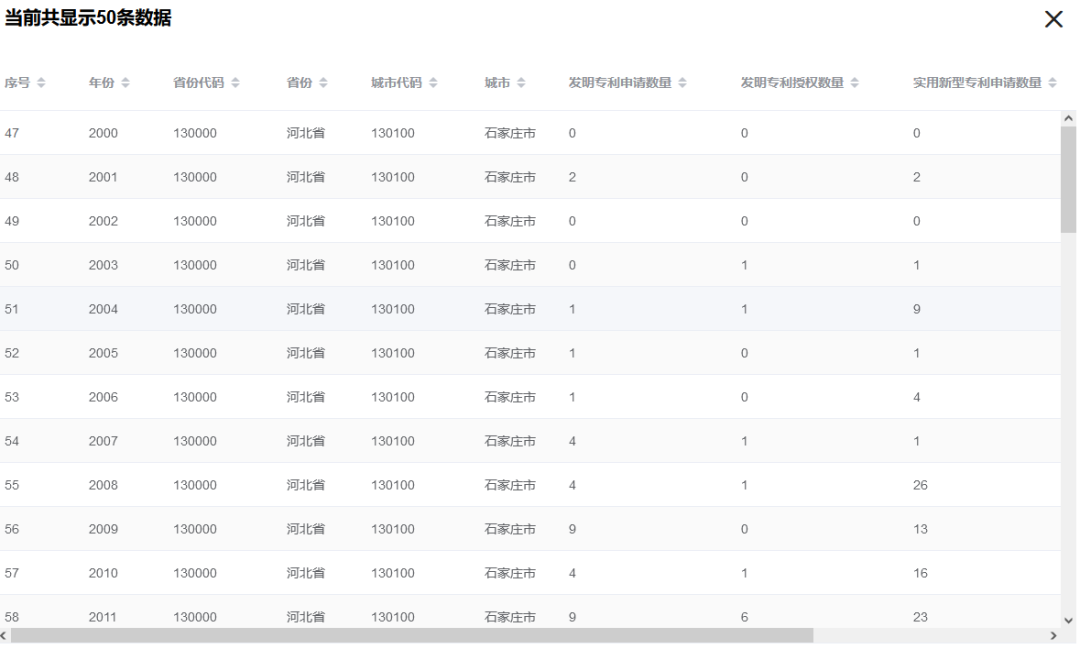Select row number 56 cell

click(12, 530)
